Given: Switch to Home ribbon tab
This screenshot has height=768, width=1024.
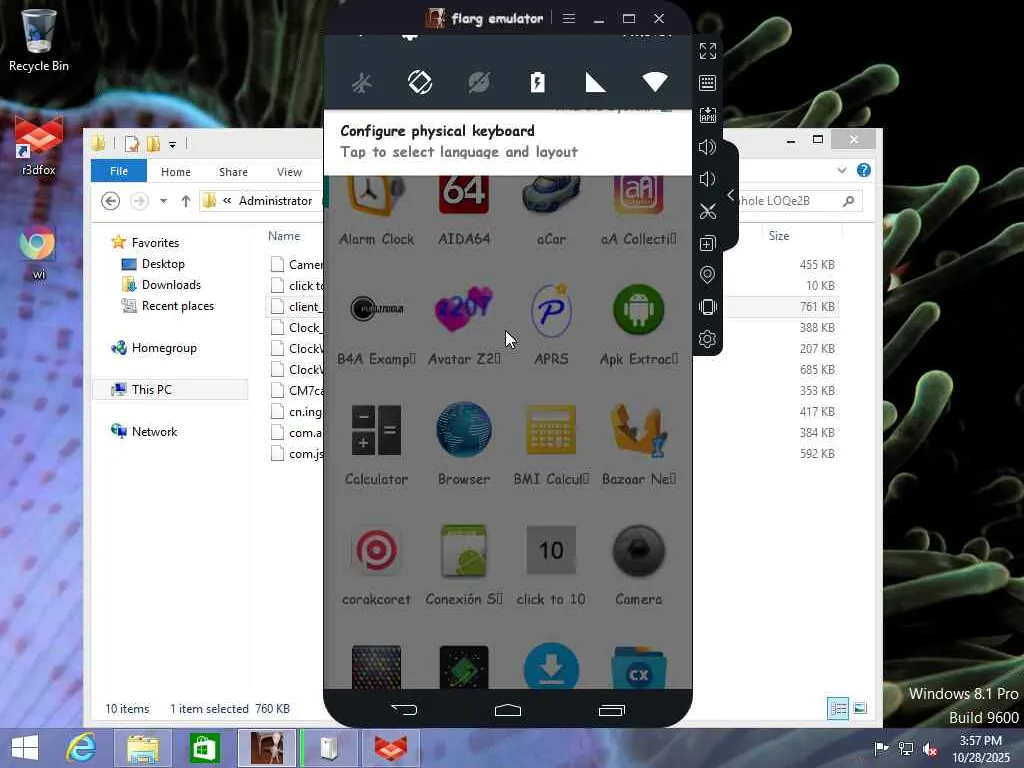Looking at the screenshot, I should (176, 172).
